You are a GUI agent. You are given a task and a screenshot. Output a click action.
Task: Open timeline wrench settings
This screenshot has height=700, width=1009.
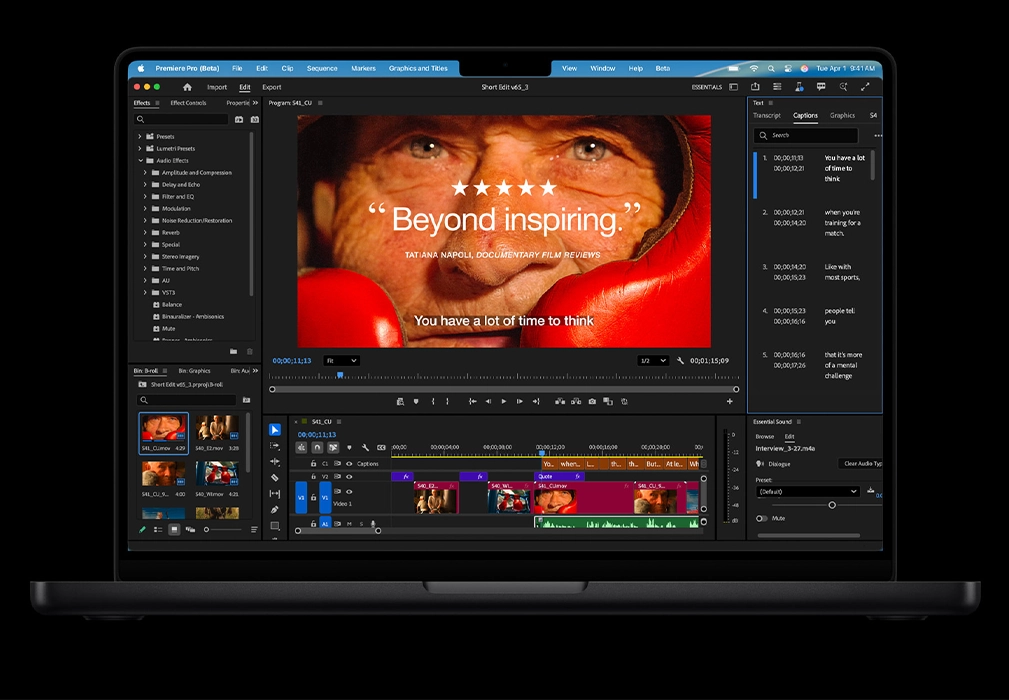pos(365,448)
